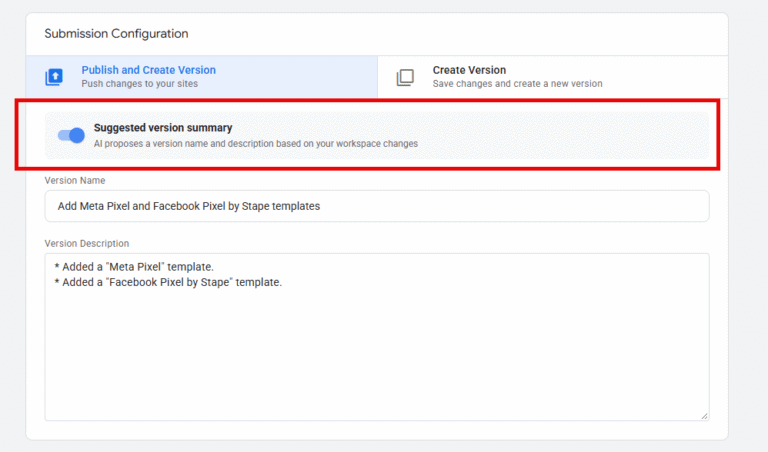This screenshot has height=452, width=768.
Task: Click 'Added a "Meta Pixel" template' line
Action: 134,267
